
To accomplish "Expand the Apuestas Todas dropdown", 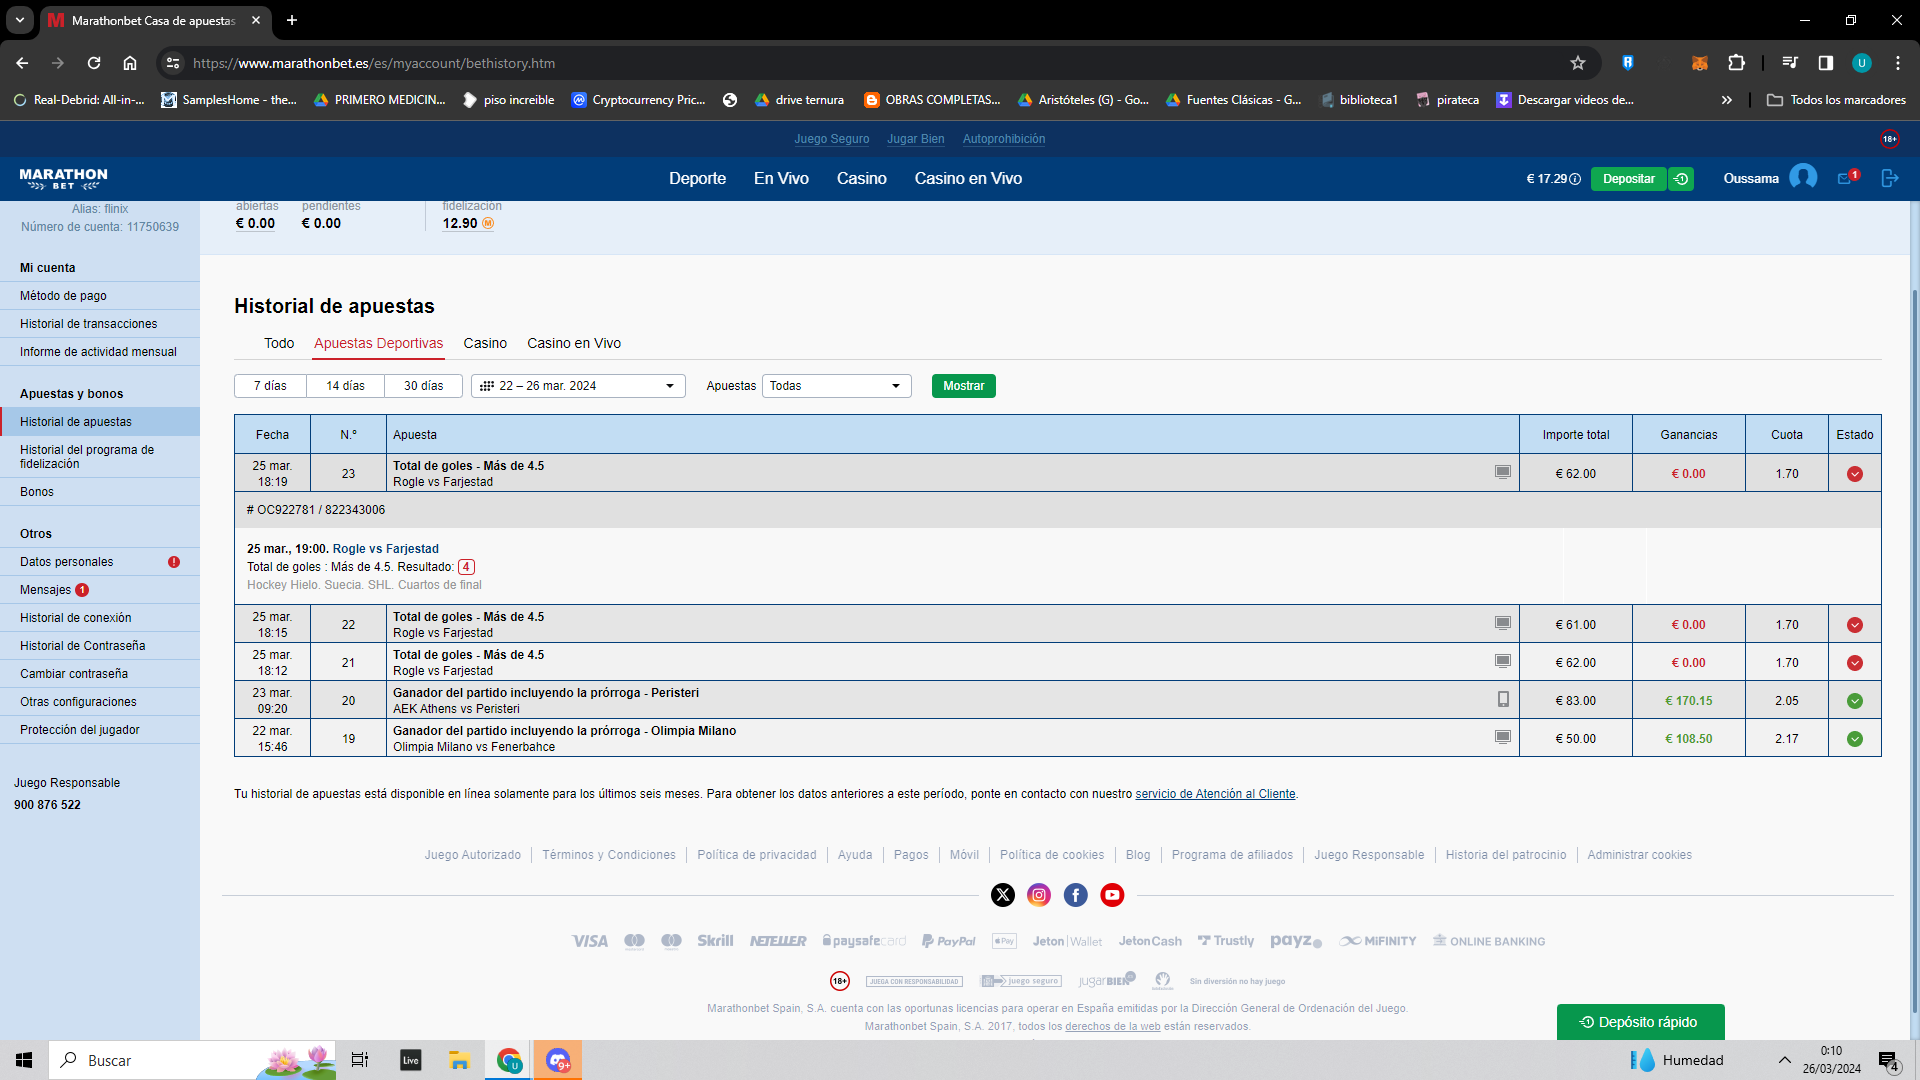I will (836, 386).
